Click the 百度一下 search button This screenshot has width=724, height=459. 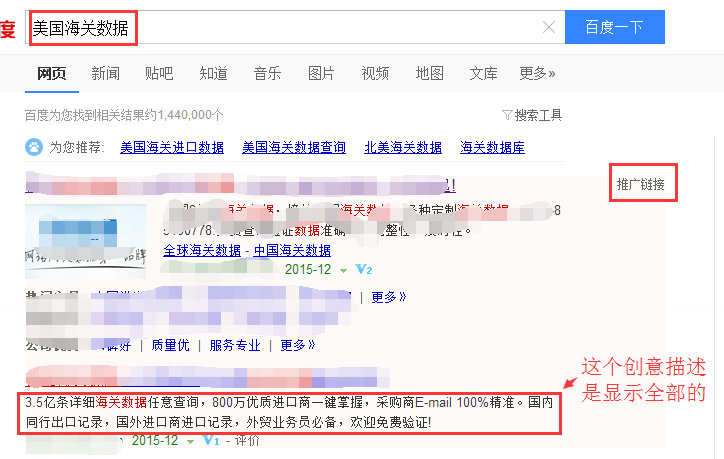click(615, 27)
